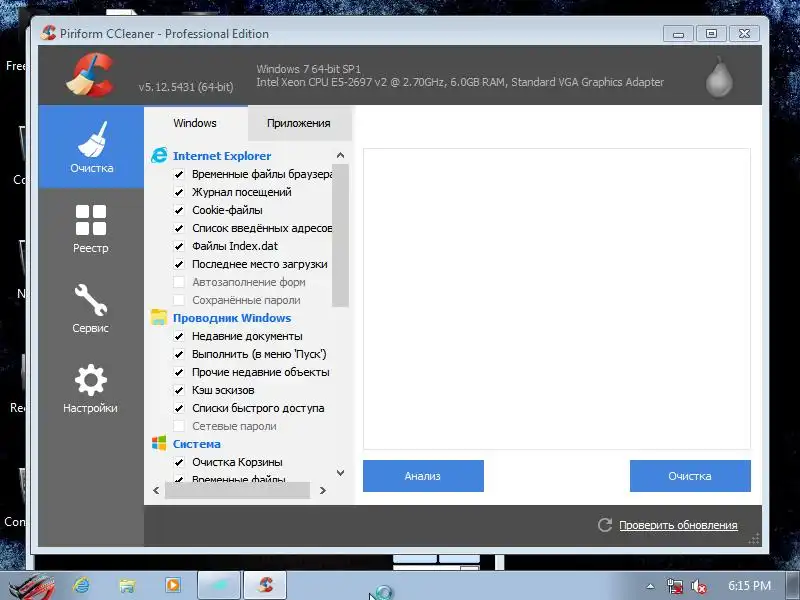Minimize the CCleaner window
This screenshot has height=600, width=800.
coord(678,34)
